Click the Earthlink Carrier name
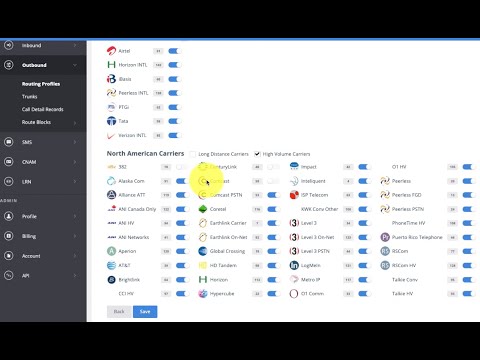 tap(228, 223)
